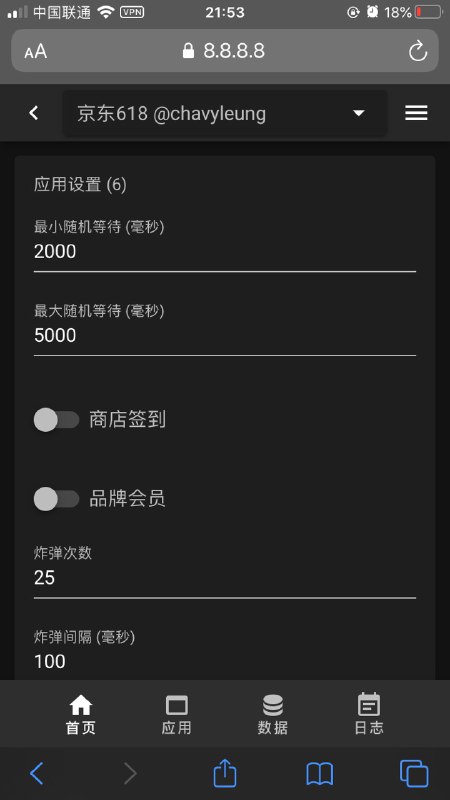Open Safari bookmarks book icon
The width and height of the screenshot is (450, 800).
tap(320, 774)
